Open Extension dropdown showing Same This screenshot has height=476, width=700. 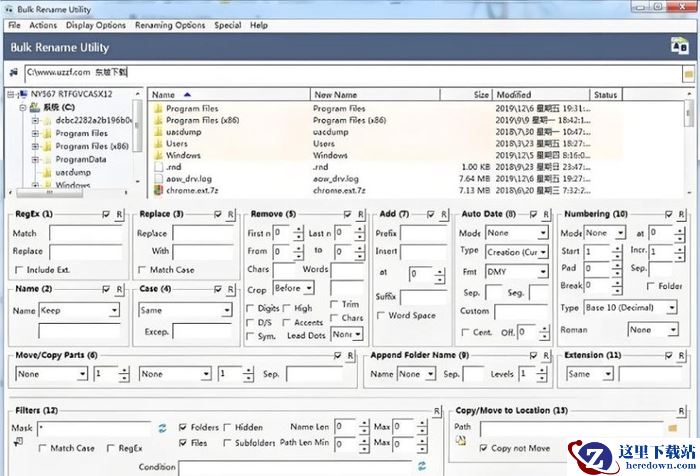(x=589, y=374)
